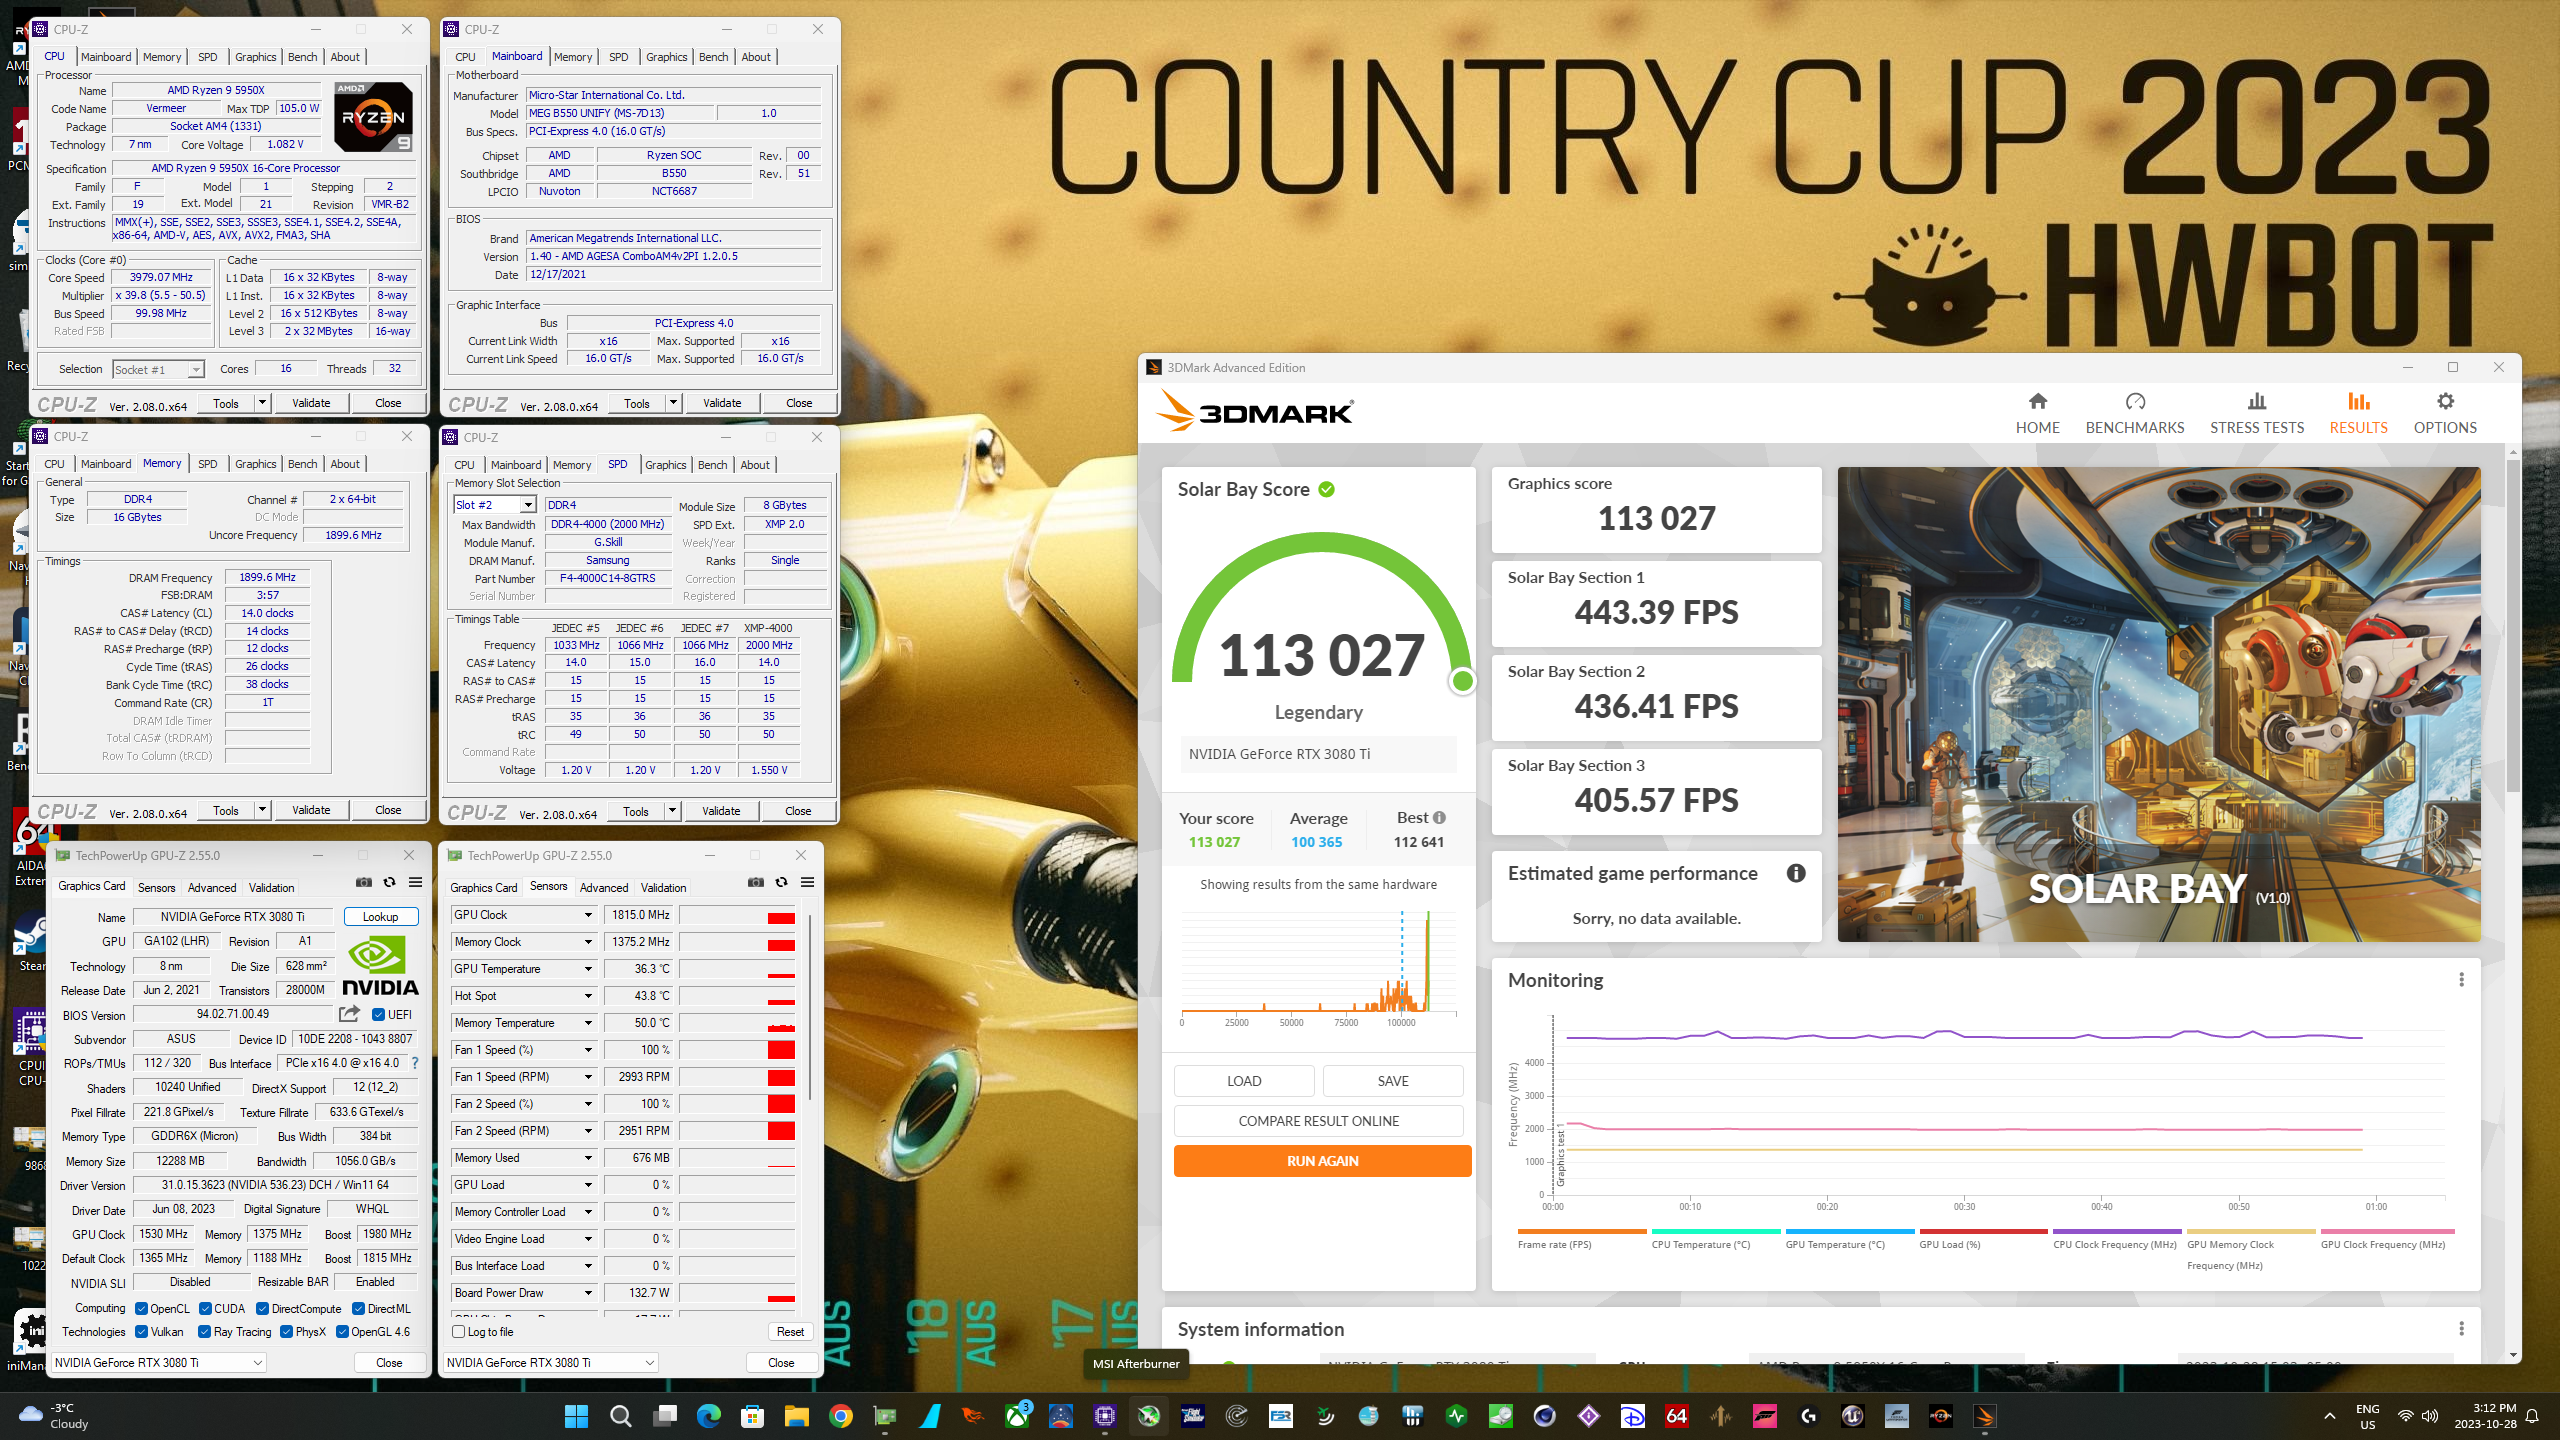This screenshot has height=1440, width=2560.
Task: Open the Options gear icon in 3DMark
Action: [x=2445, y=402]
